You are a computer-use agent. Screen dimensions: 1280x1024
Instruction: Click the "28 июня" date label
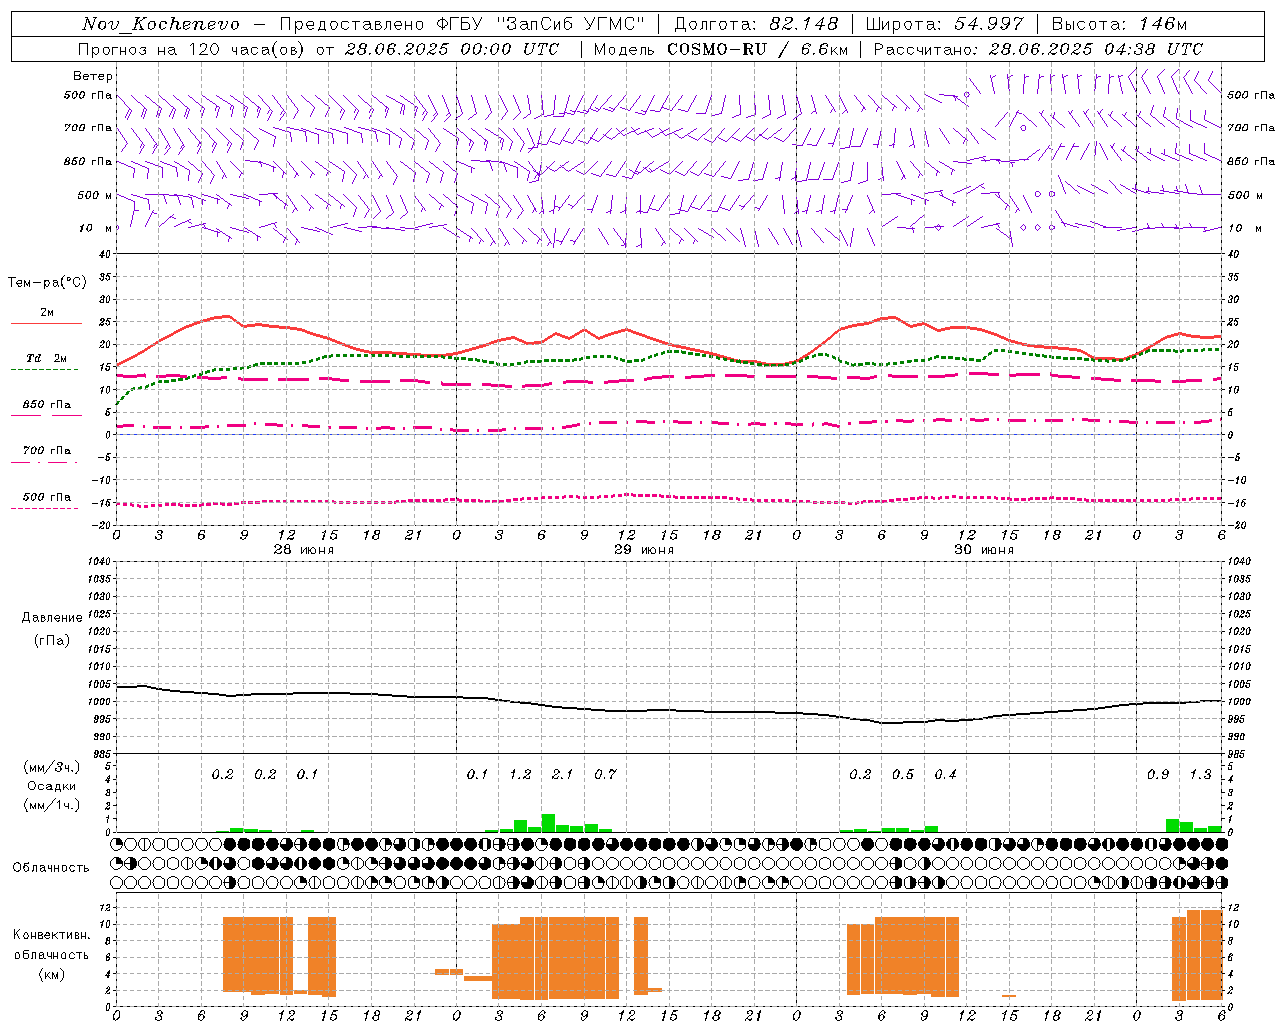pos(304,550)
